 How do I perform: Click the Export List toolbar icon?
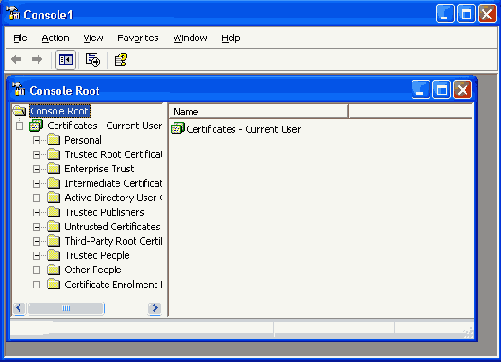93,60
